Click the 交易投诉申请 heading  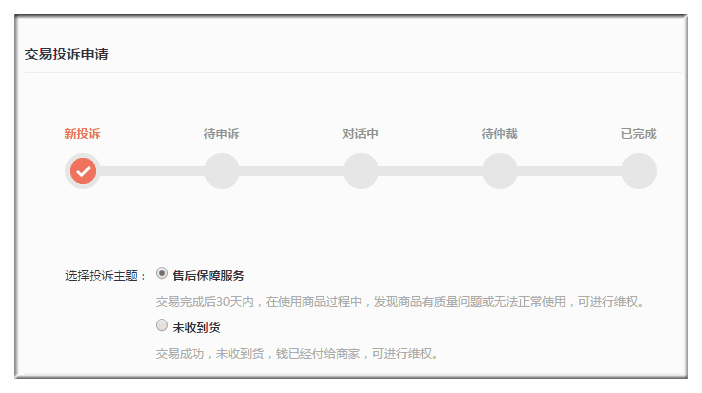click(67, 54)
